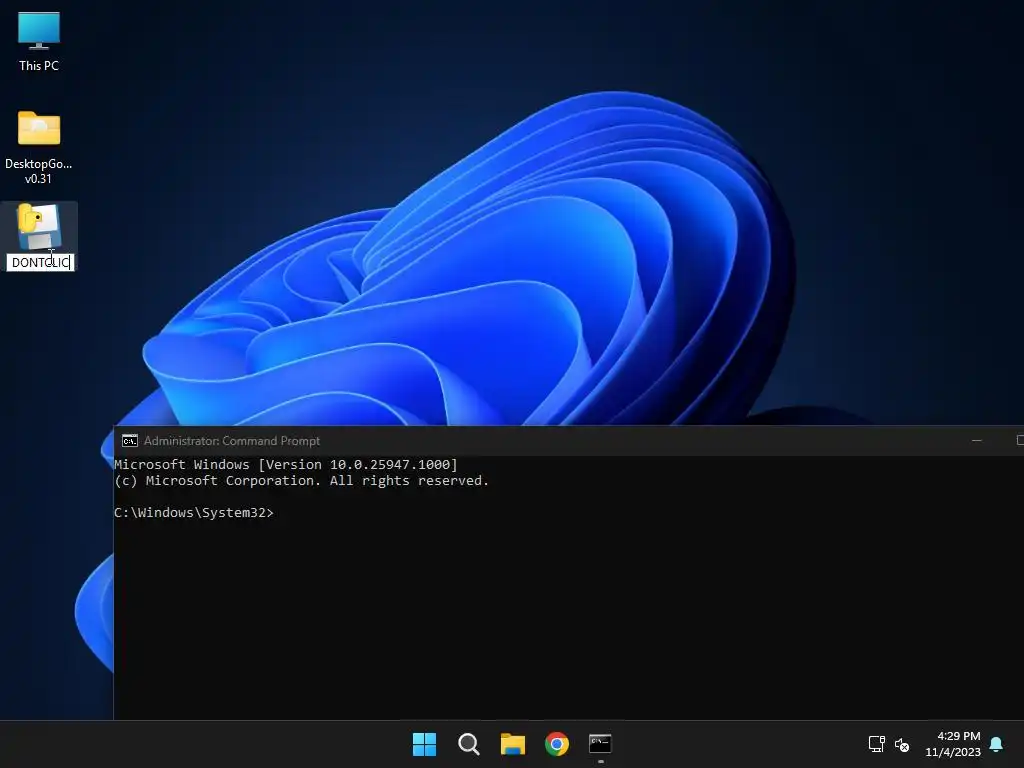Click the date 11/4/2023 in tray
Screen dimensions: 1024x768
[x=953, y=752]
